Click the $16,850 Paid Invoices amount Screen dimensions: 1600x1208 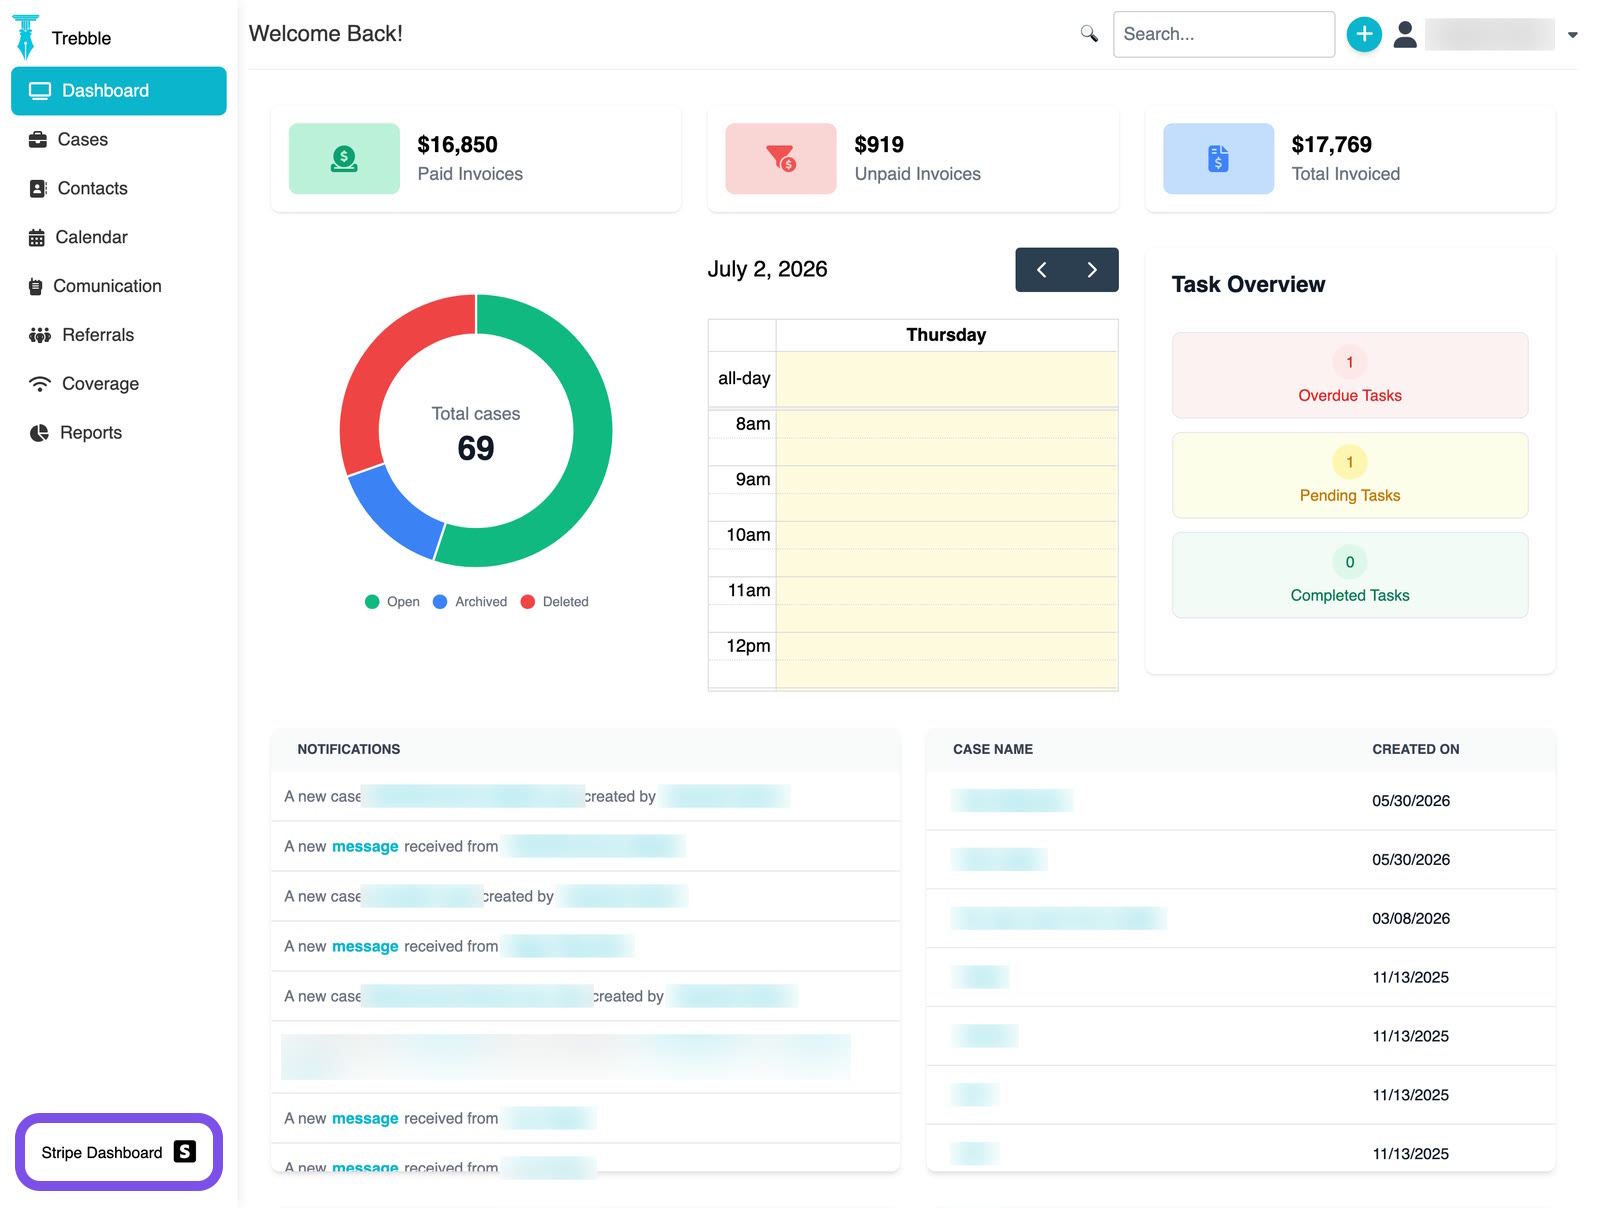(x=457, y=145)
